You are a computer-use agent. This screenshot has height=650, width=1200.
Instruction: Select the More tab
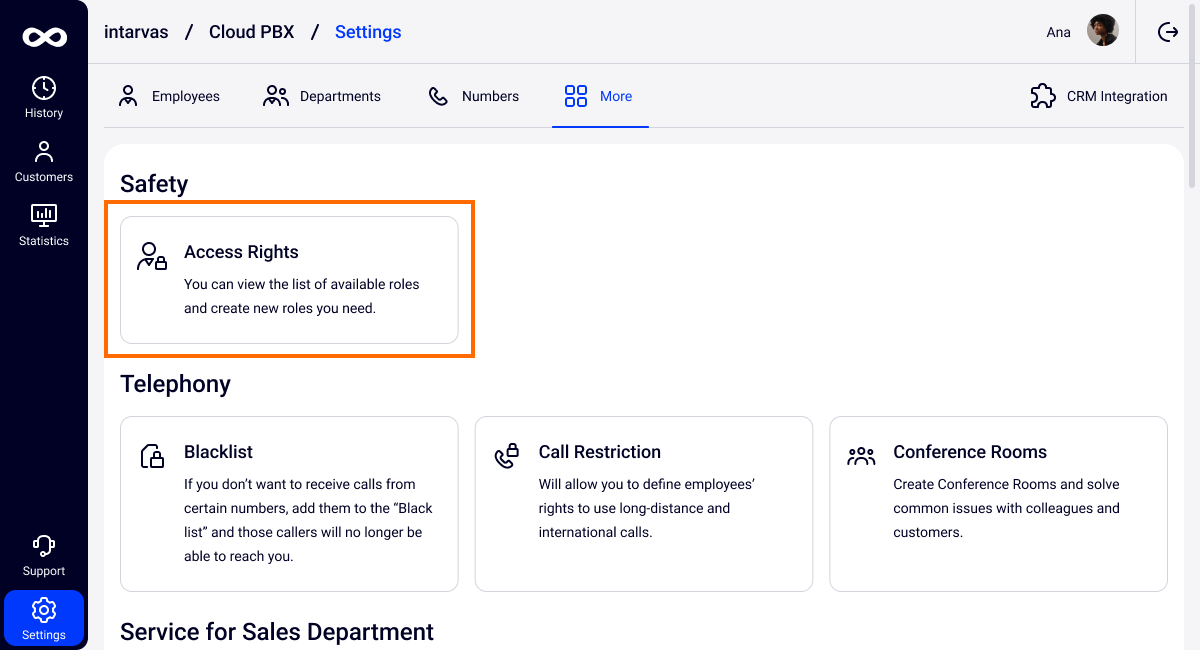(x=599, y=96)
